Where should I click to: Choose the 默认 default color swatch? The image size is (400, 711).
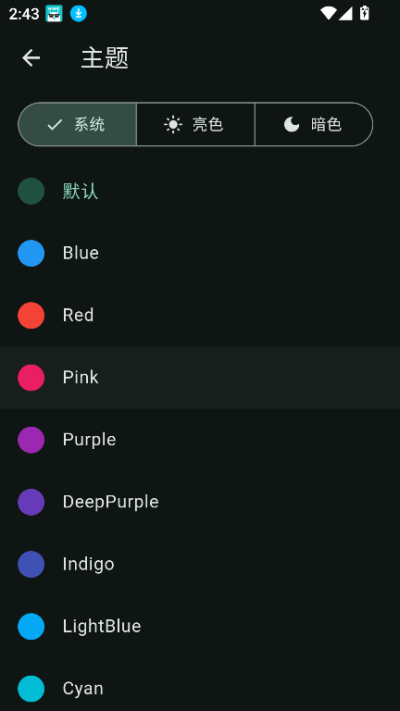31,191
